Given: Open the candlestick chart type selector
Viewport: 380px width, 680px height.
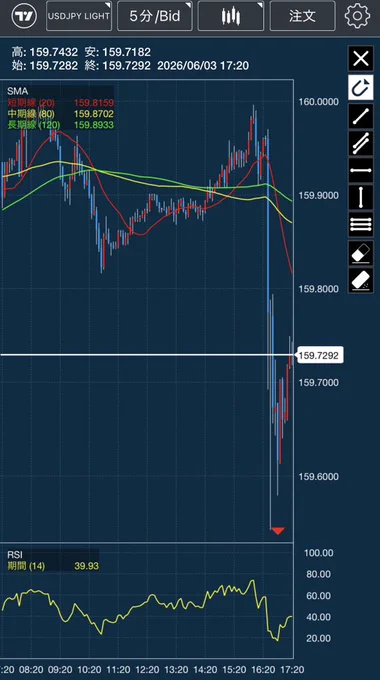Looking at the screenshot, I should coord(231,16).
